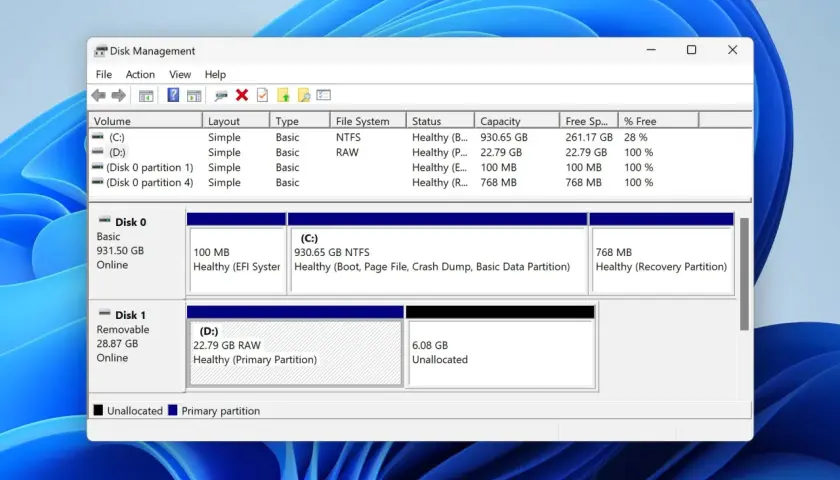Click the Unallocated legend label
840x480 pixels.
point(134,411)
